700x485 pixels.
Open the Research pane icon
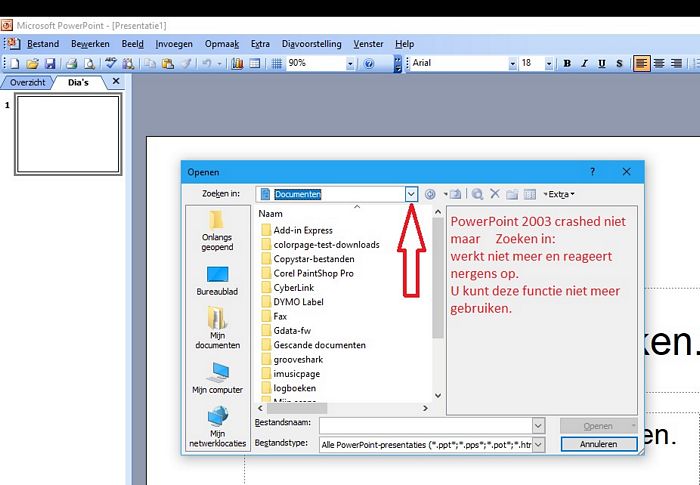coord(128,63)
